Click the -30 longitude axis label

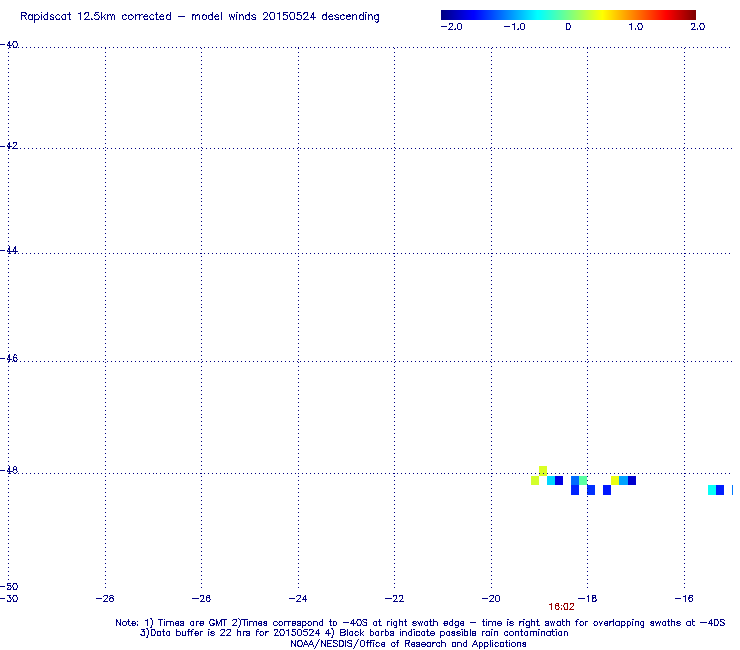tap(9, 599)
